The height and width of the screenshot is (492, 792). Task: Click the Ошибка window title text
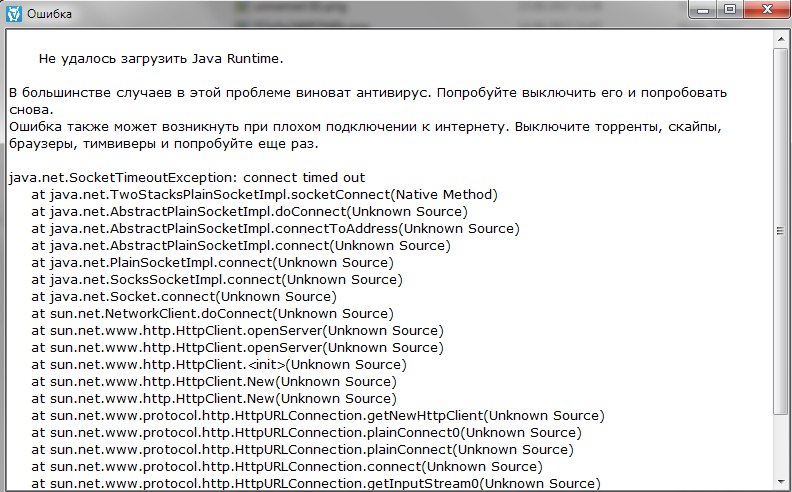pyautogui.click(x=49, y=14)
